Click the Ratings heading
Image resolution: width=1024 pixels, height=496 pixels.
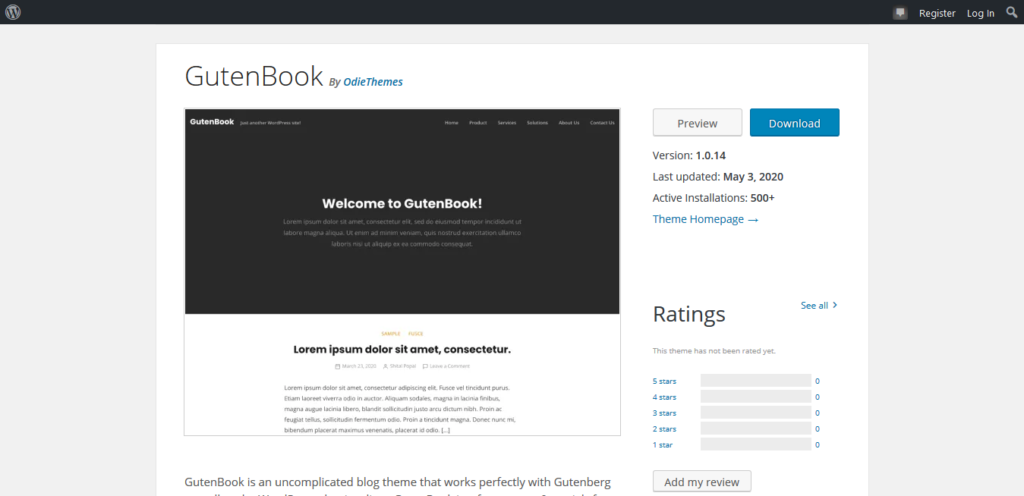pos(689,314)
